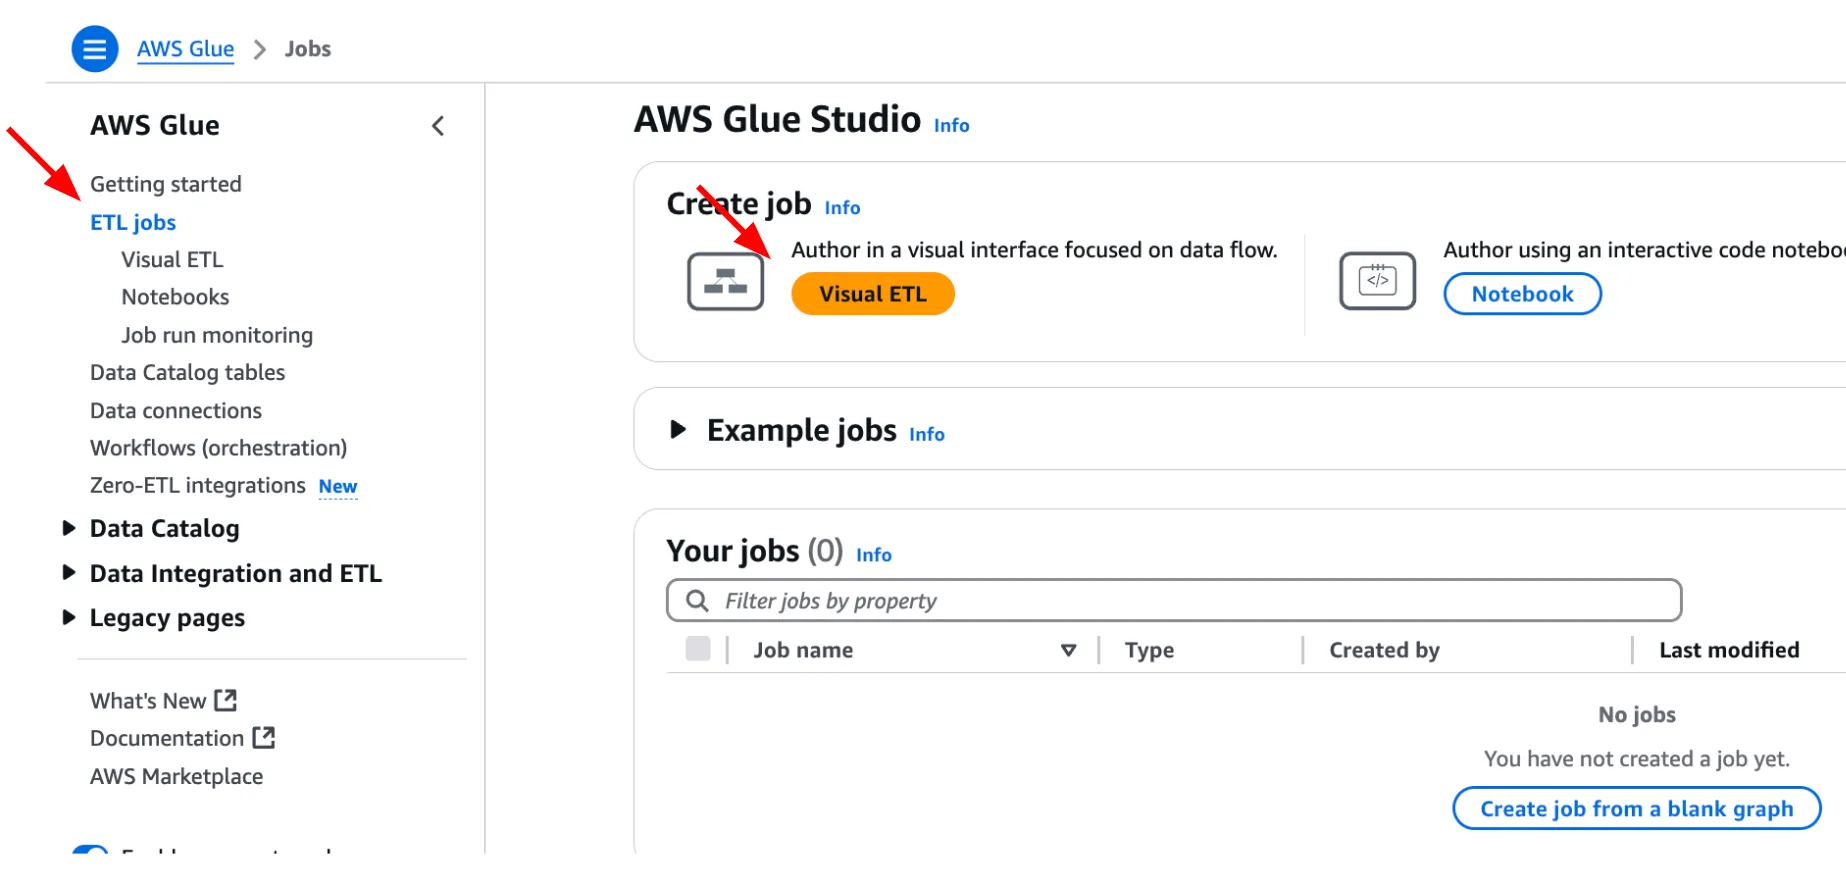Click Create job from a blank graph
This screenshot has height=872, width=1846.
tap(1636, 809)
